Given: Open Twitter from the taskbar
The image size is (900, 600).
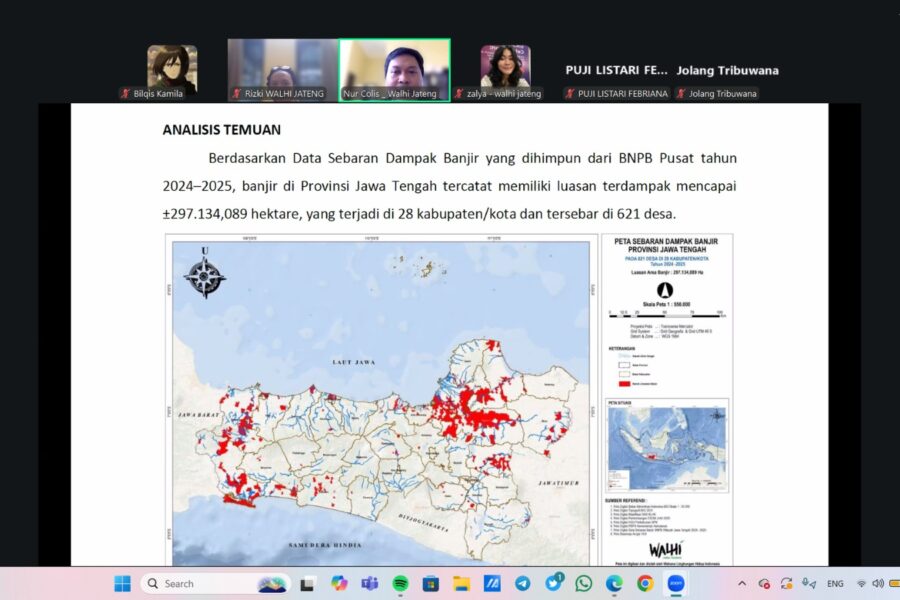Looking at the screenshot, I should point(553,583).
